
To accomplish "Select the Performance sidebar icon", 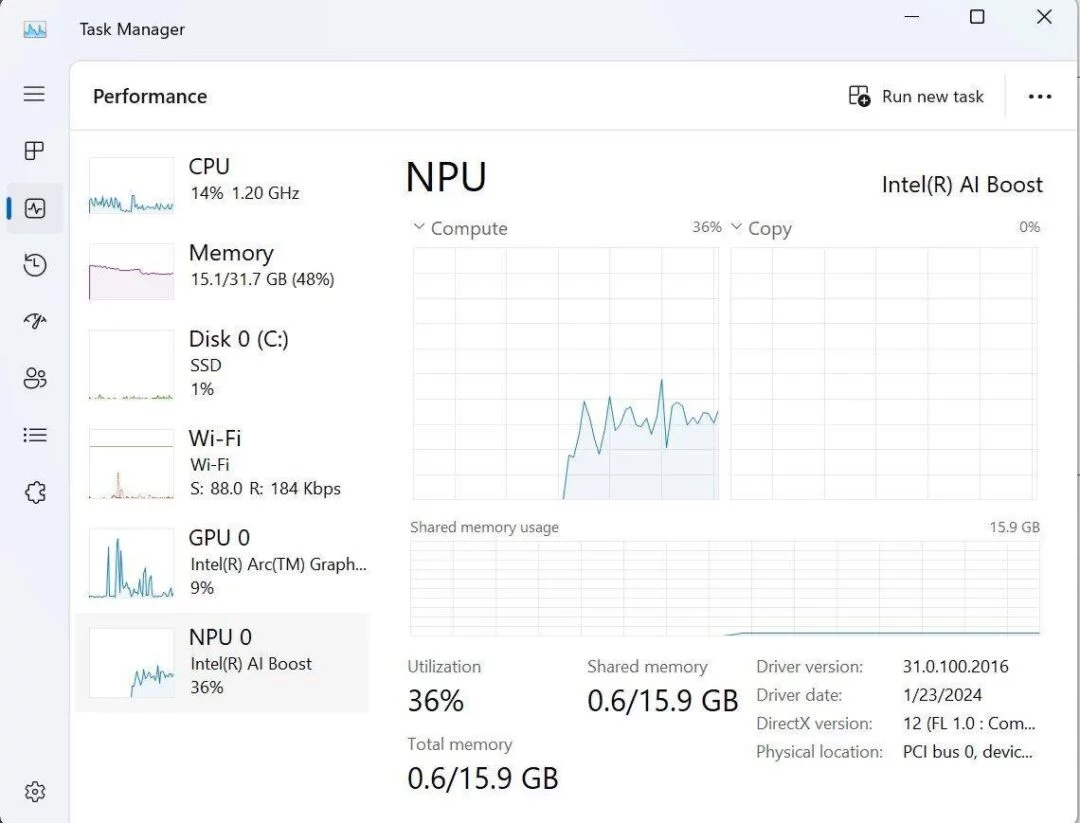I will point(33,208).
